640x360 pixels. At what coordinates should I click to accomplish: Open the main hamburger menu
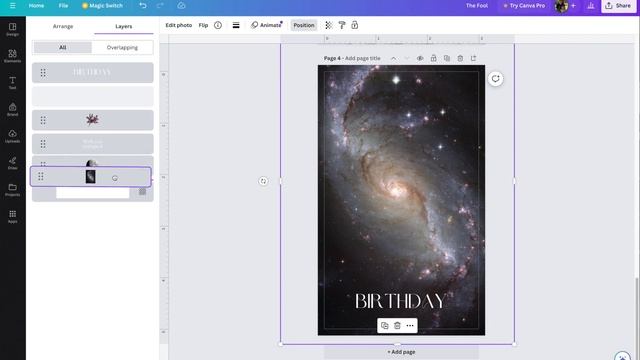tap(13, 6)
